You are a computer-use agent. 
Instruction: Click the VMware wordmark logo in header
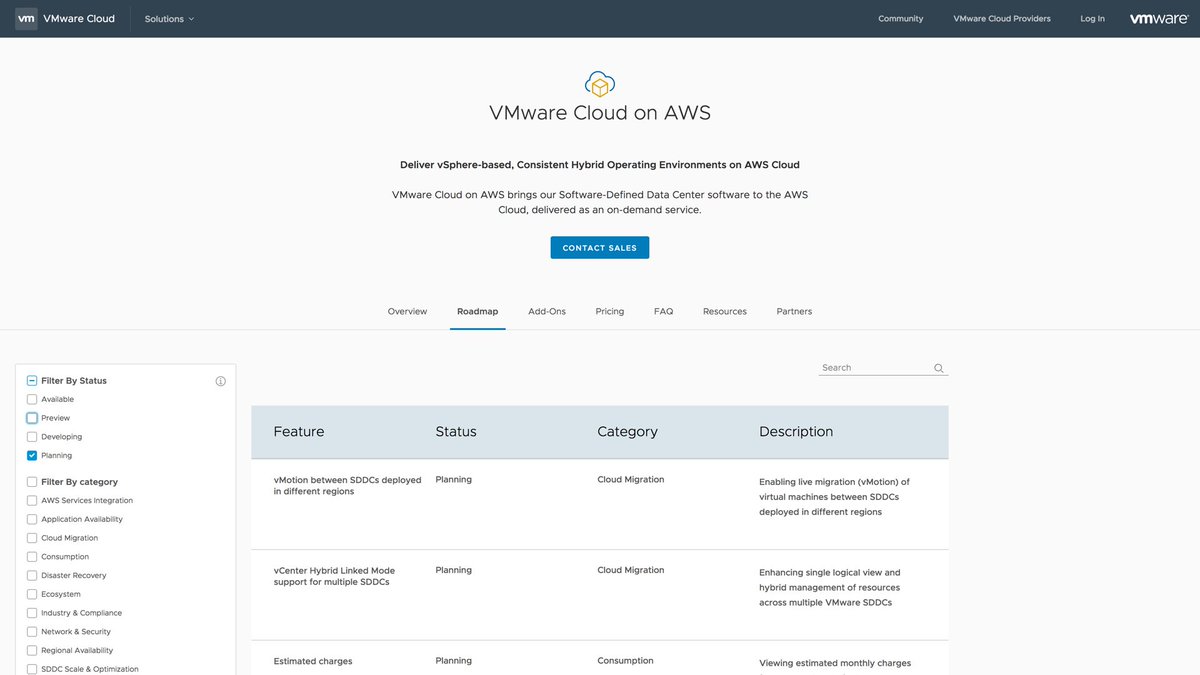coord(1159,18)
